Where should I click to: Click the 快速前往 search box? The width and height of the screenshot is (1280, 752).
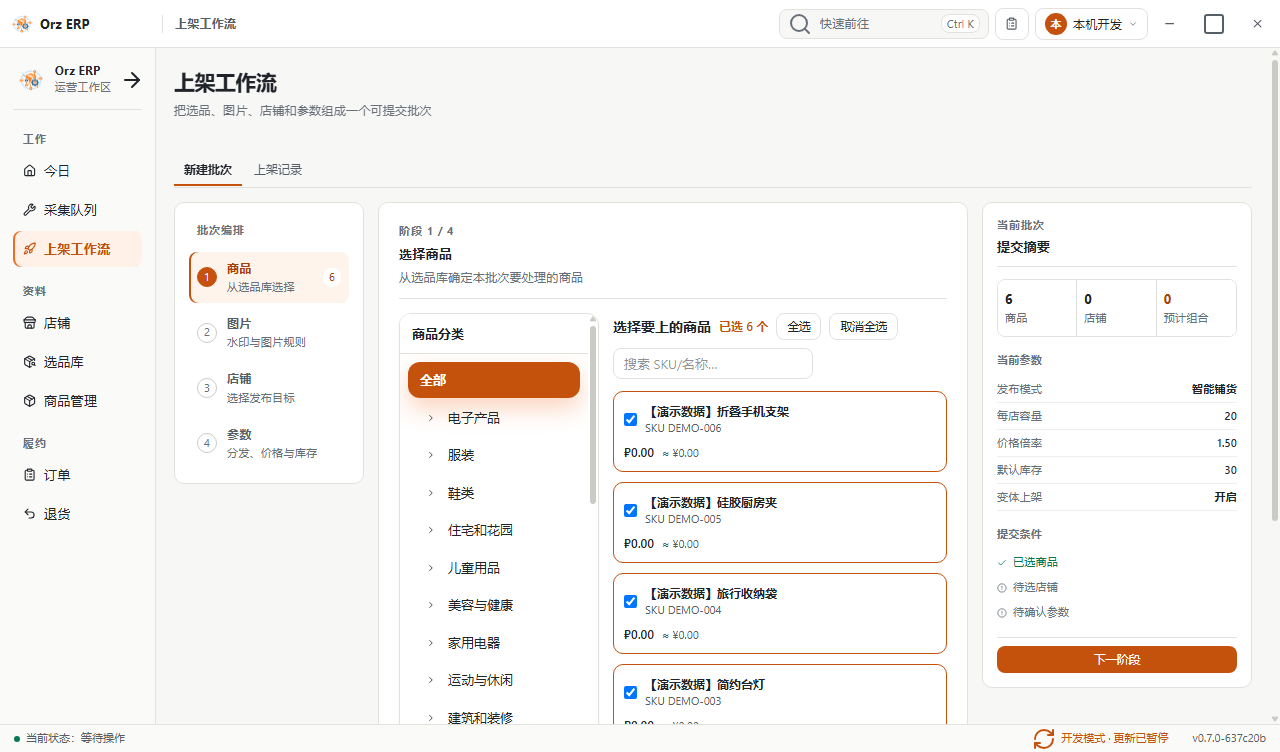click(884, 24)
